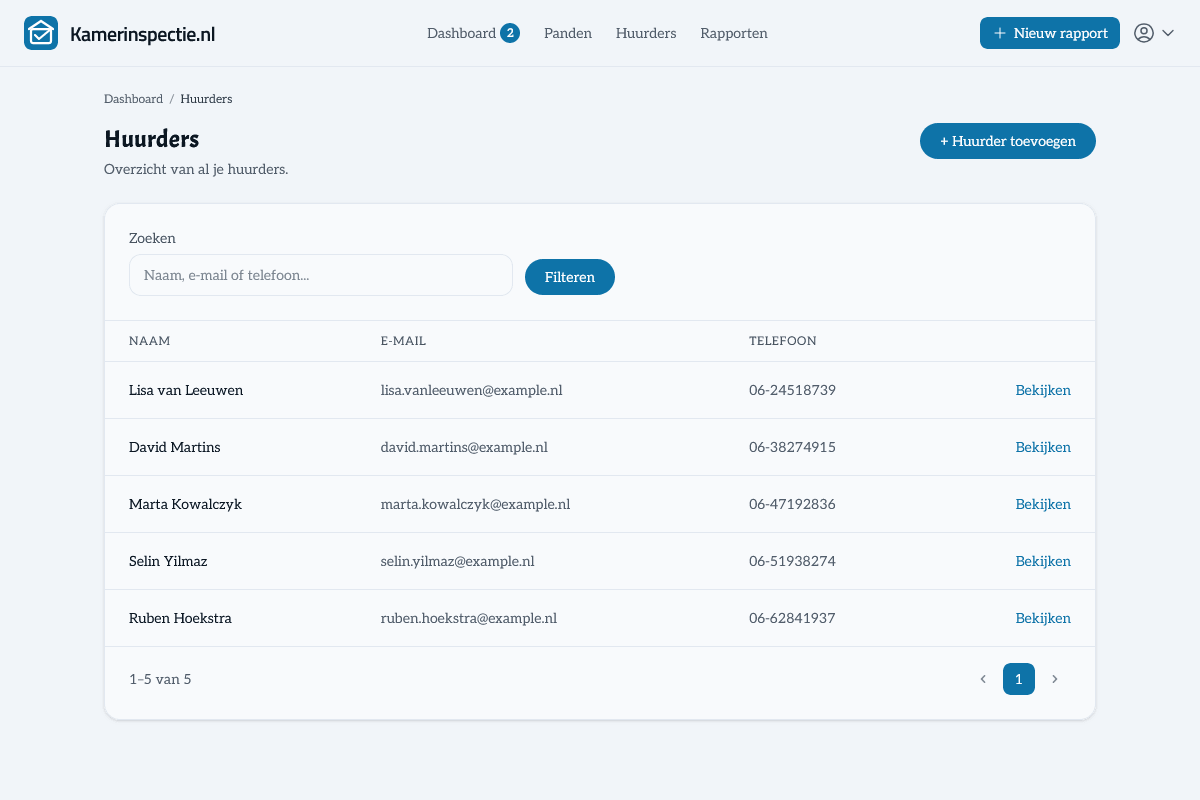Open Bekijken link for David Martins
1200x800 pixels.
point(1043,447)
